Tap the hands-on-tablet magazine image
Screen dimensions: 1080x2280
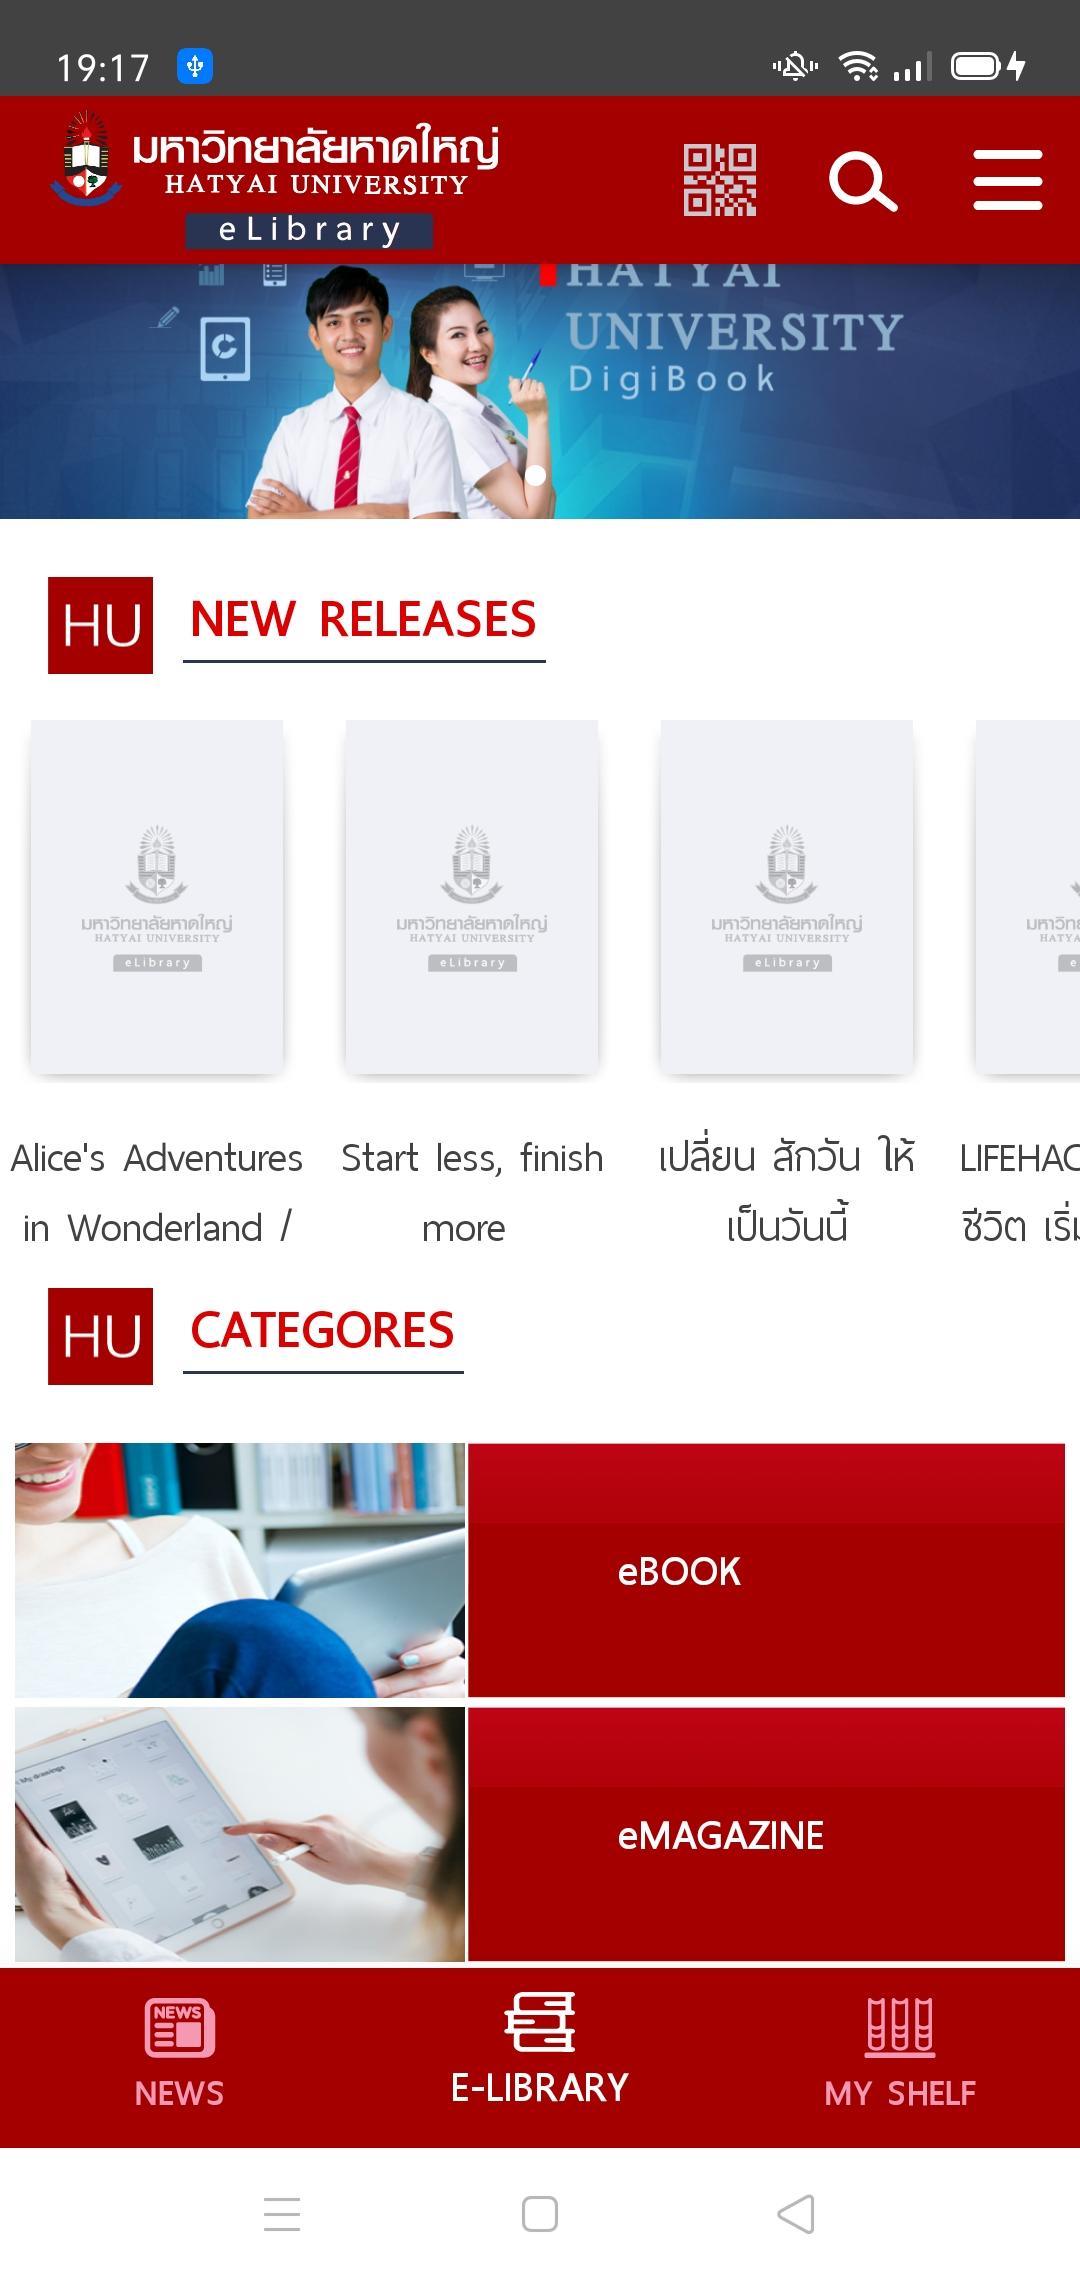[x=240, y=1834]
